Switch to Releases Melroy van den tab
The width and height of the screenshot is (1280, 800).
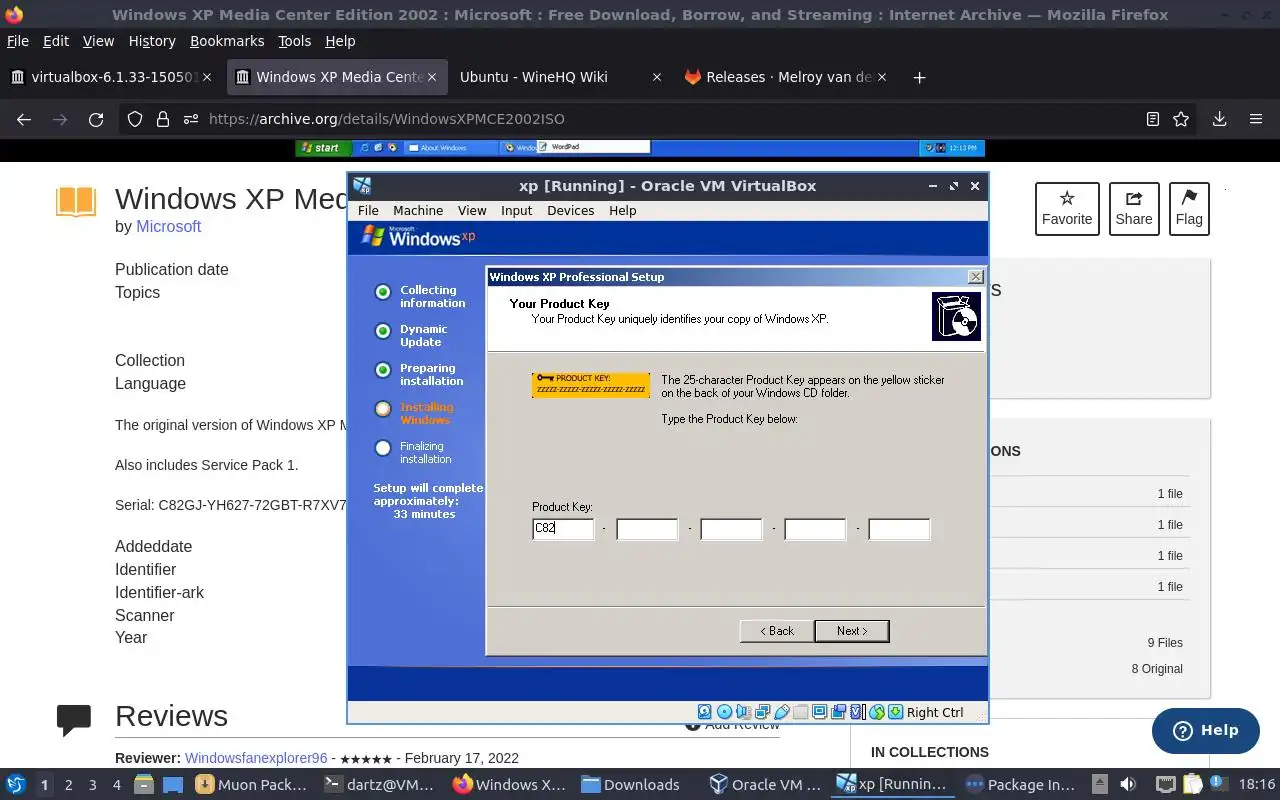tap(786, 77)
